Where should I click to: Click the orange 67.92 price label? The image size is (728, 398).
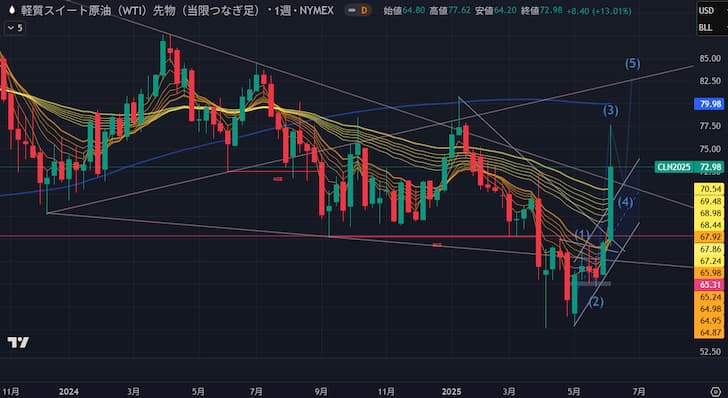(709, 237)
